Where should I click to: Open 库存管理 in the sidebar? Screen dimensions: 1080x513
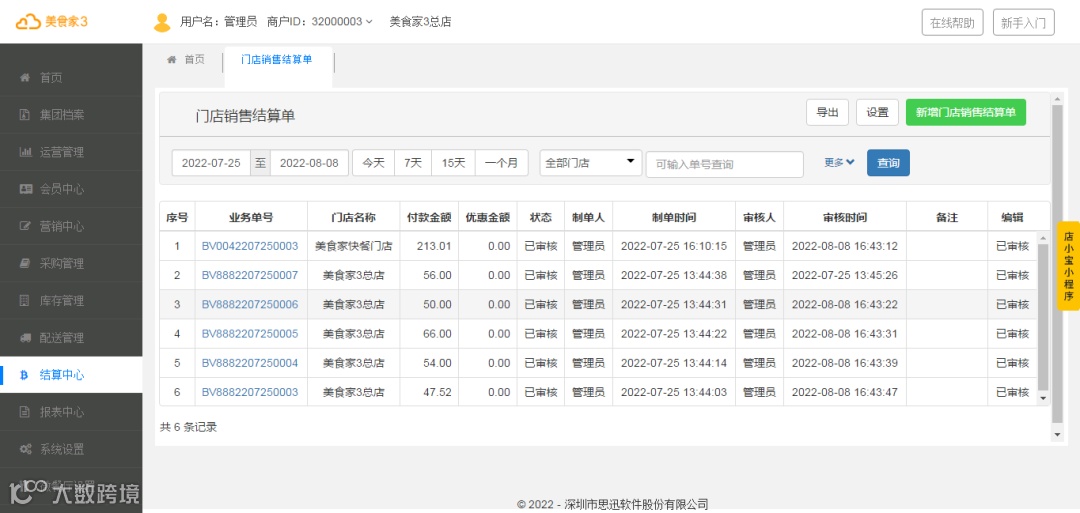click(71, 301)
